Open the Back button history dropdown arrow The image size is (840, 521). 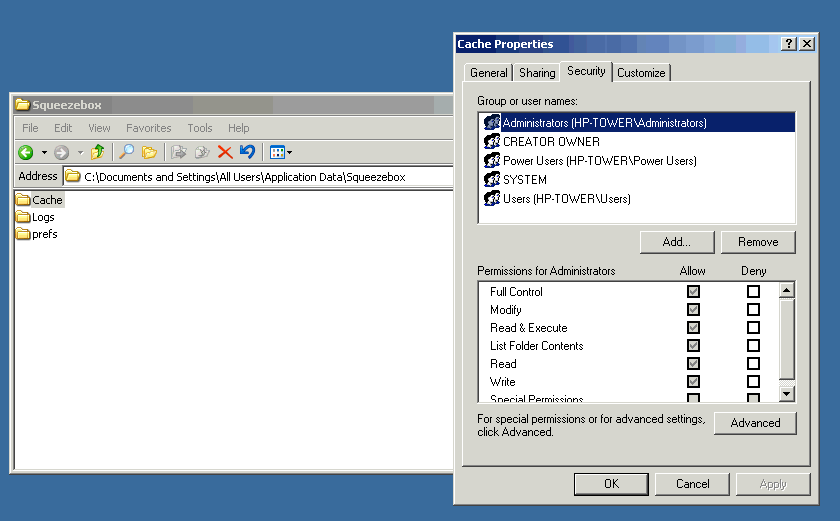coord(44,153)
